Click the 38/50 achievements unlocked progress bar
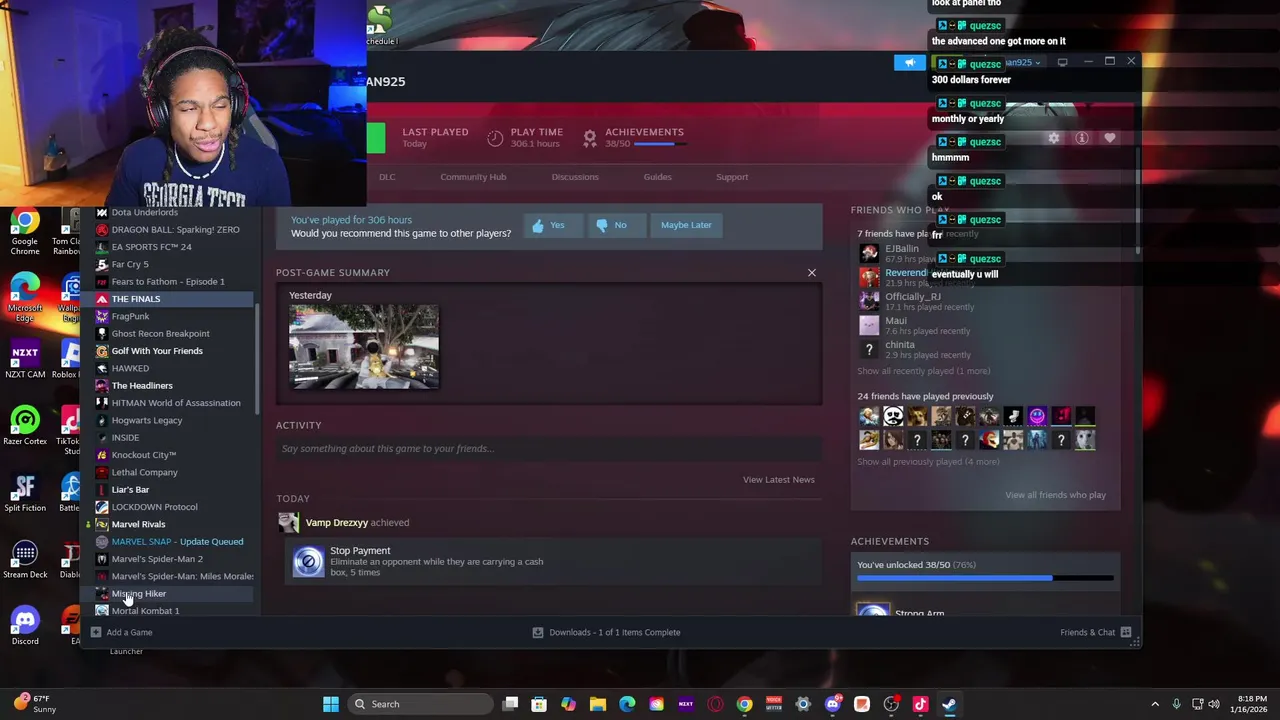 click(985, 578)
